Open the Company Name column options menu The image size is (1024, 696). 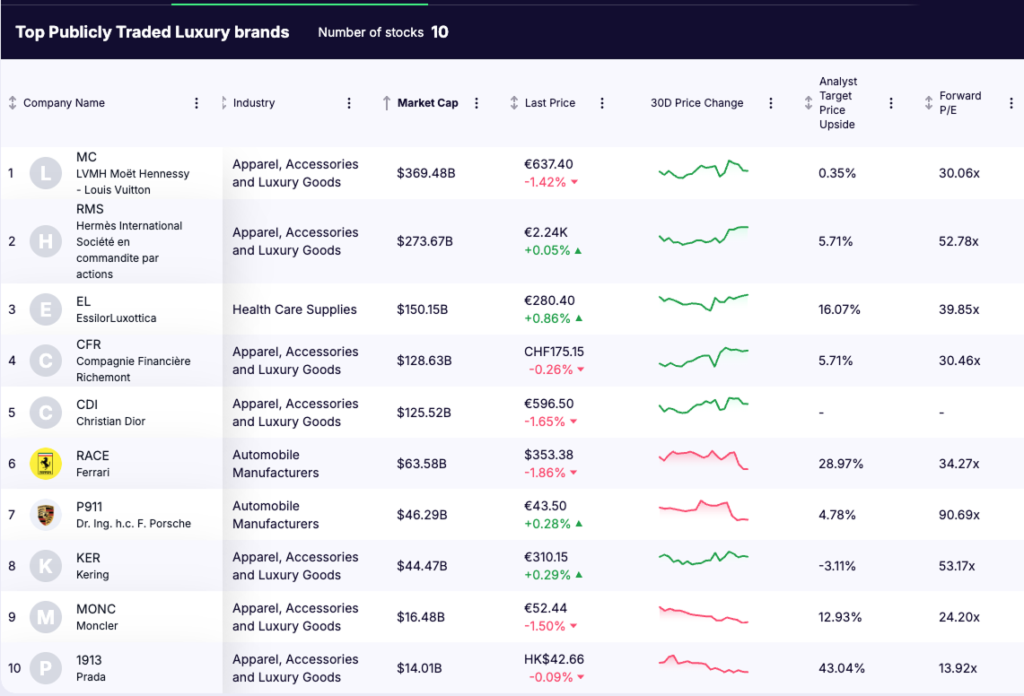click(x=196, y=102)
